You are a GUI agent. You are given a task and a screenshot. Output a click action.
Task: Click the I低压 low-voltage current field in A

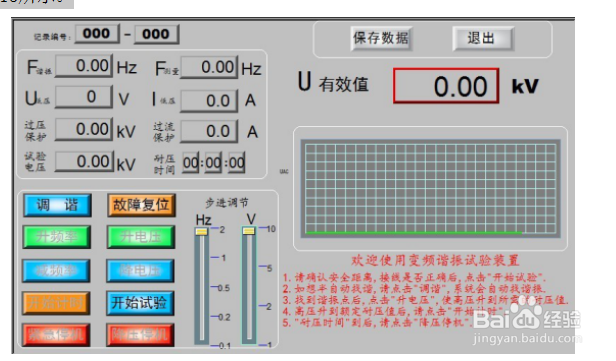(209, 101)
